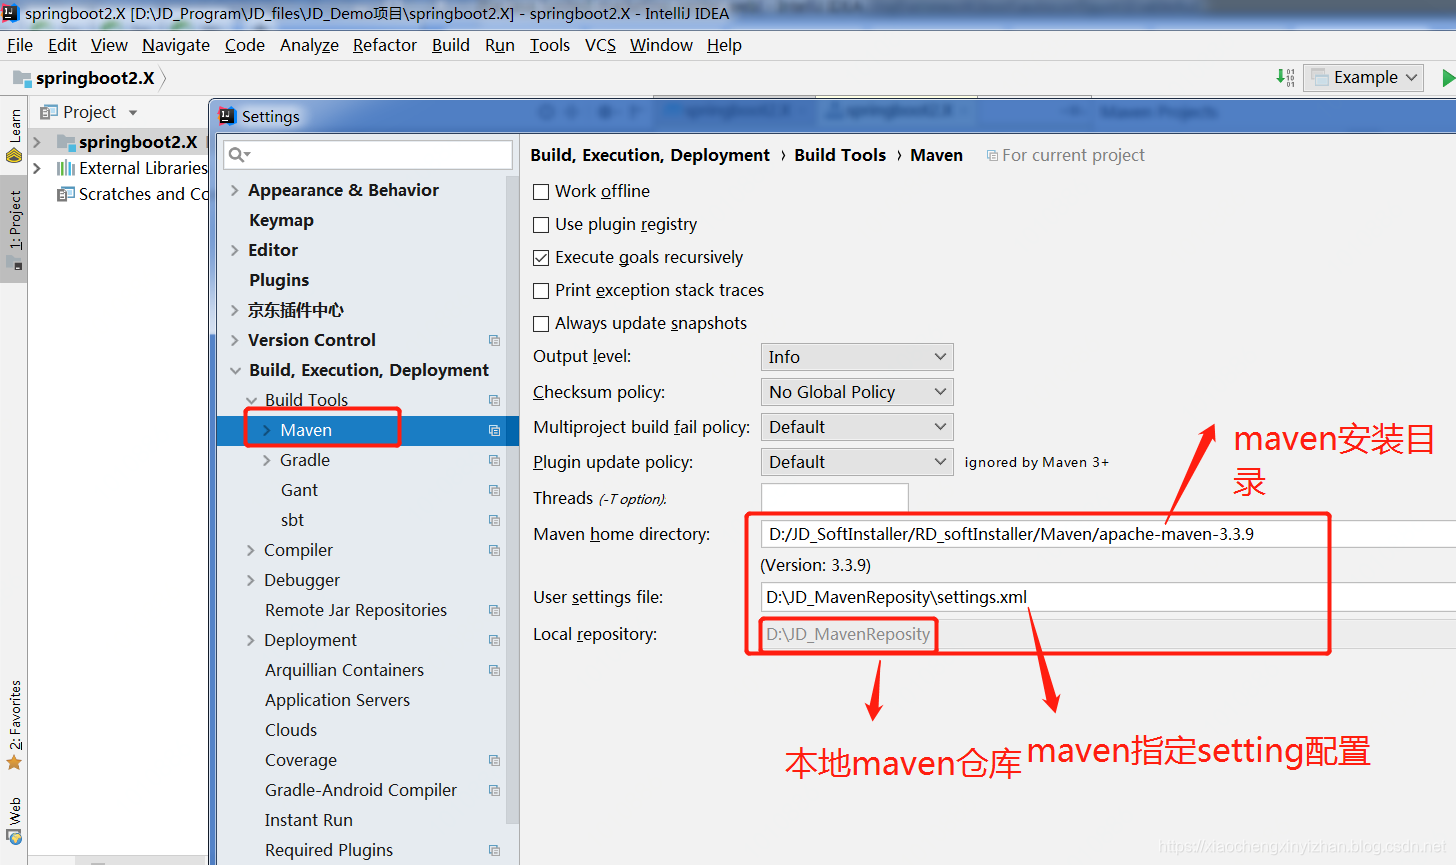Expand the Version Control settings node

coord(235,340)
